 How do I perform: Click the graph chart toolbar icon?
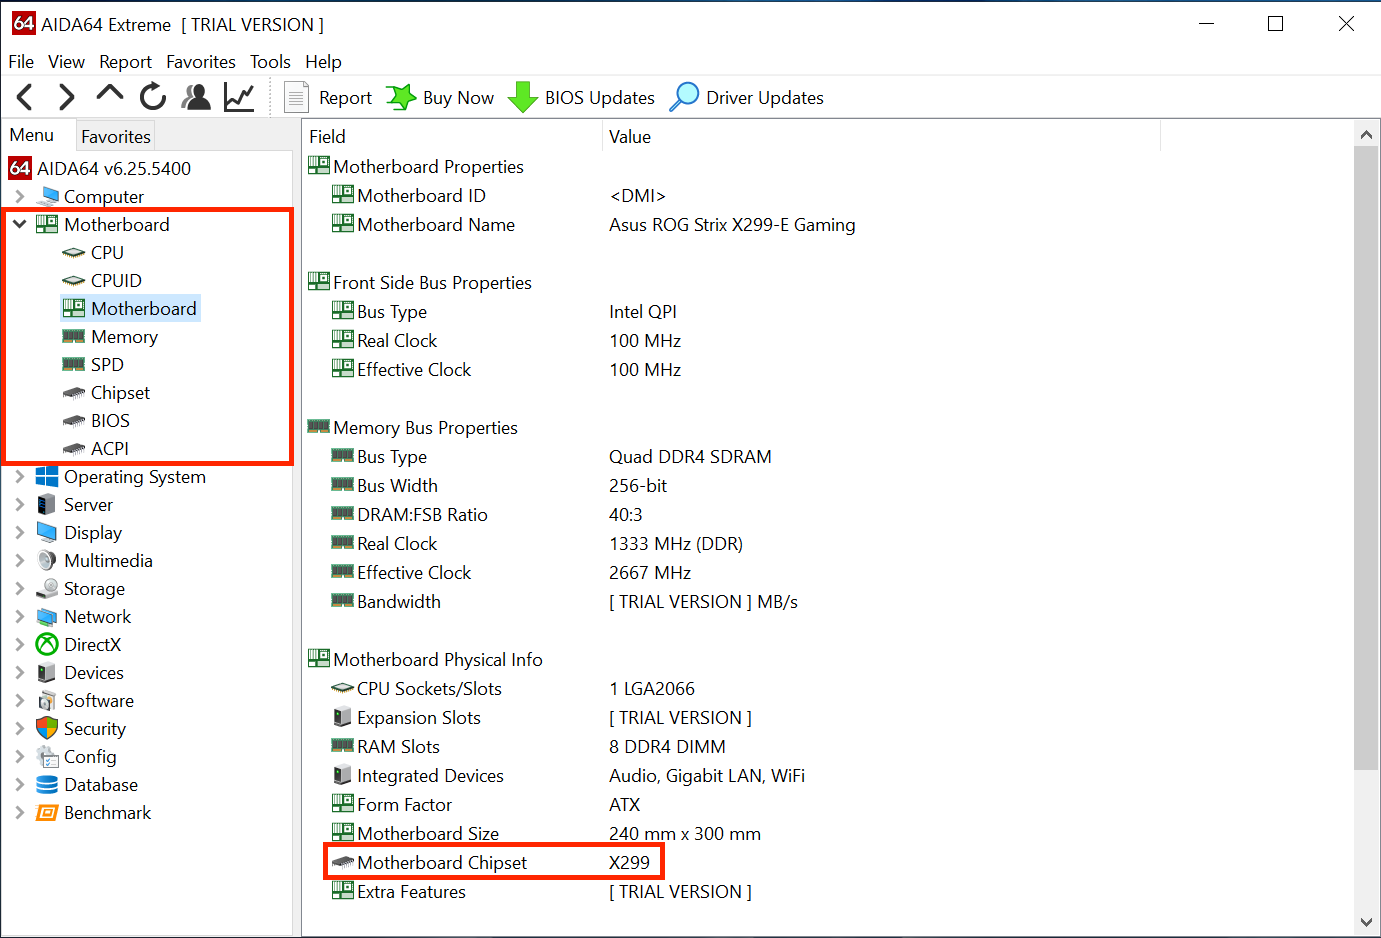pos(239,97)
